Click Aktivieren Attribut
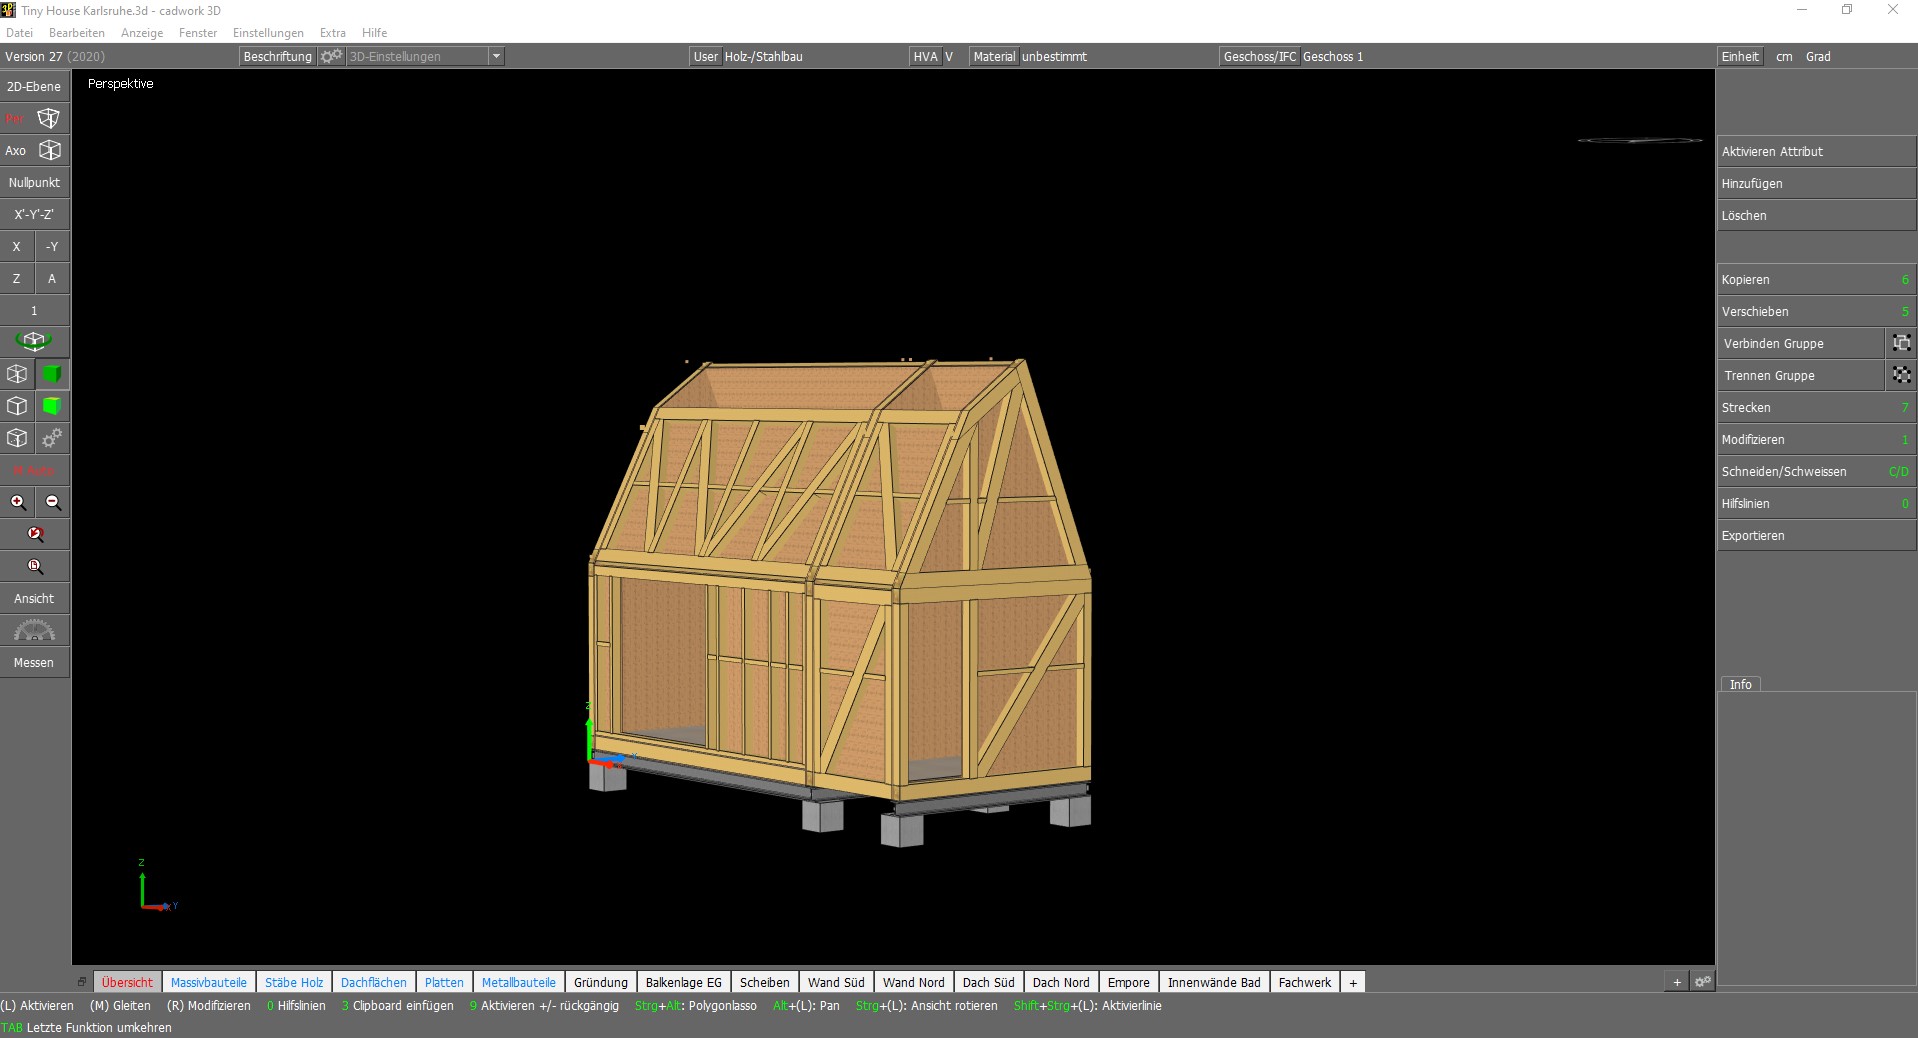 (1816, 151)
